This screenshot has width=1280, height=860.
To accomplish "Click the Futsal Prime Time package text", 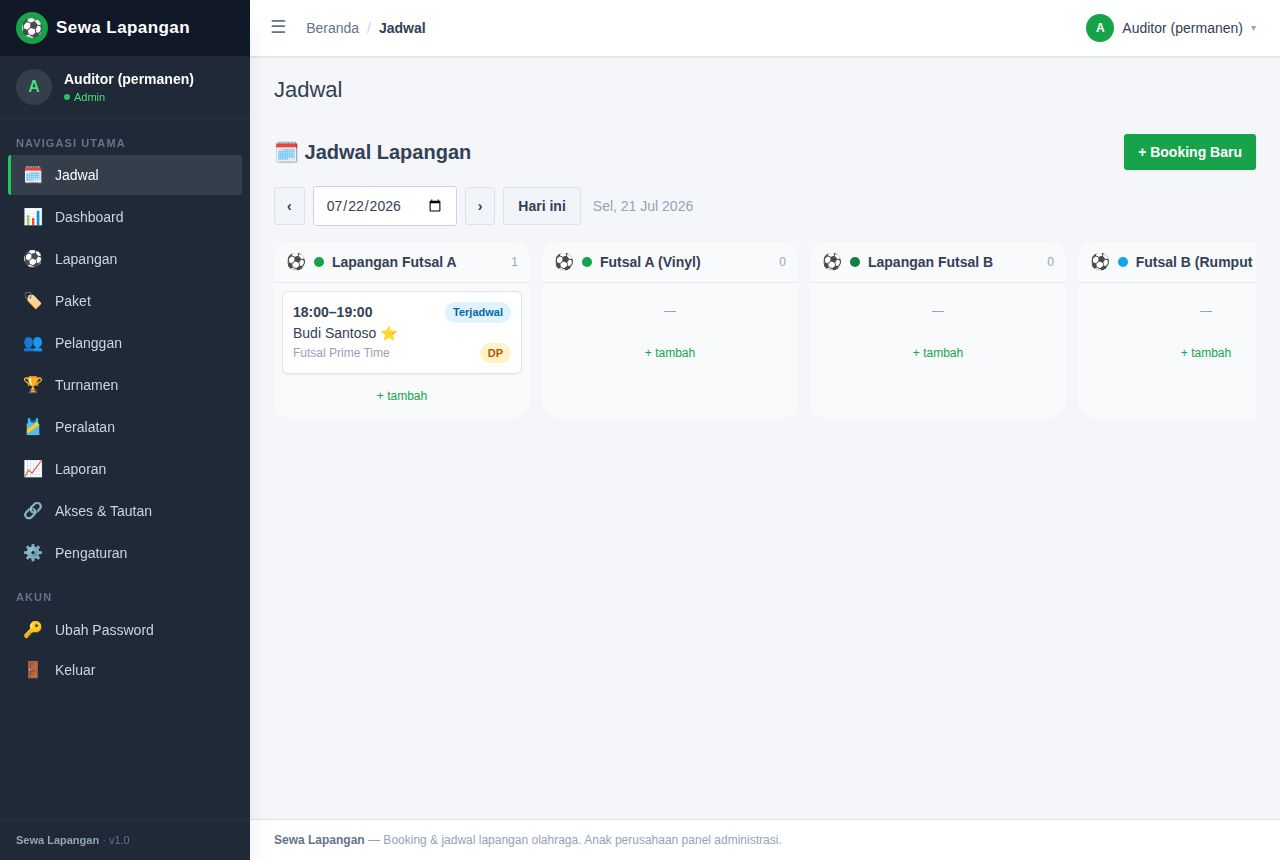I will [x=341, y=353].
